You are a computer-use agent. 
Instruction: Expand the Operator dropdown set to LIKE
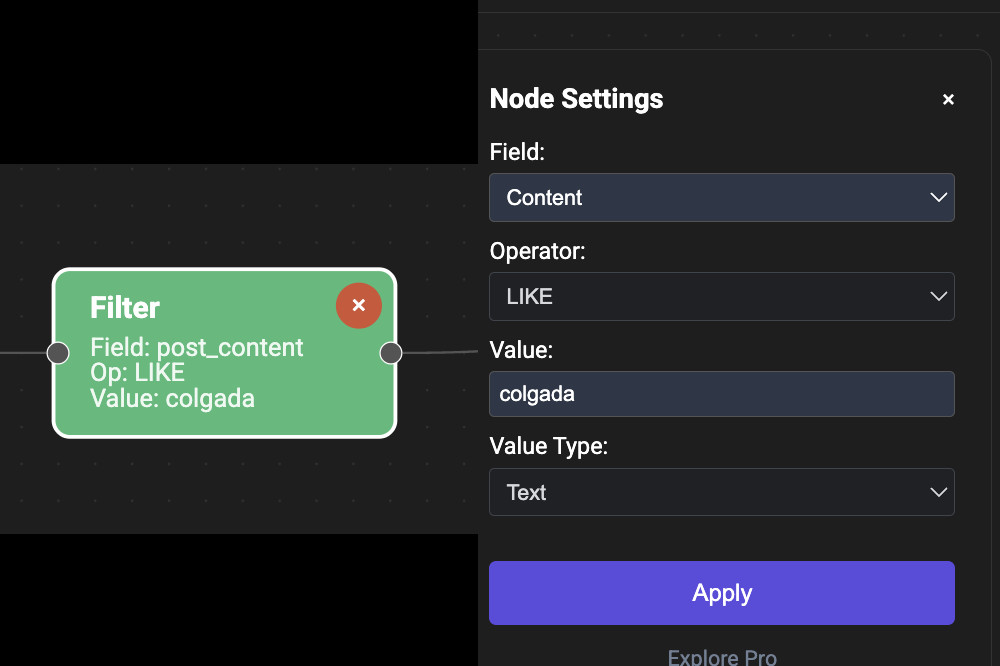pyautogui.click(x=721, y=297)
